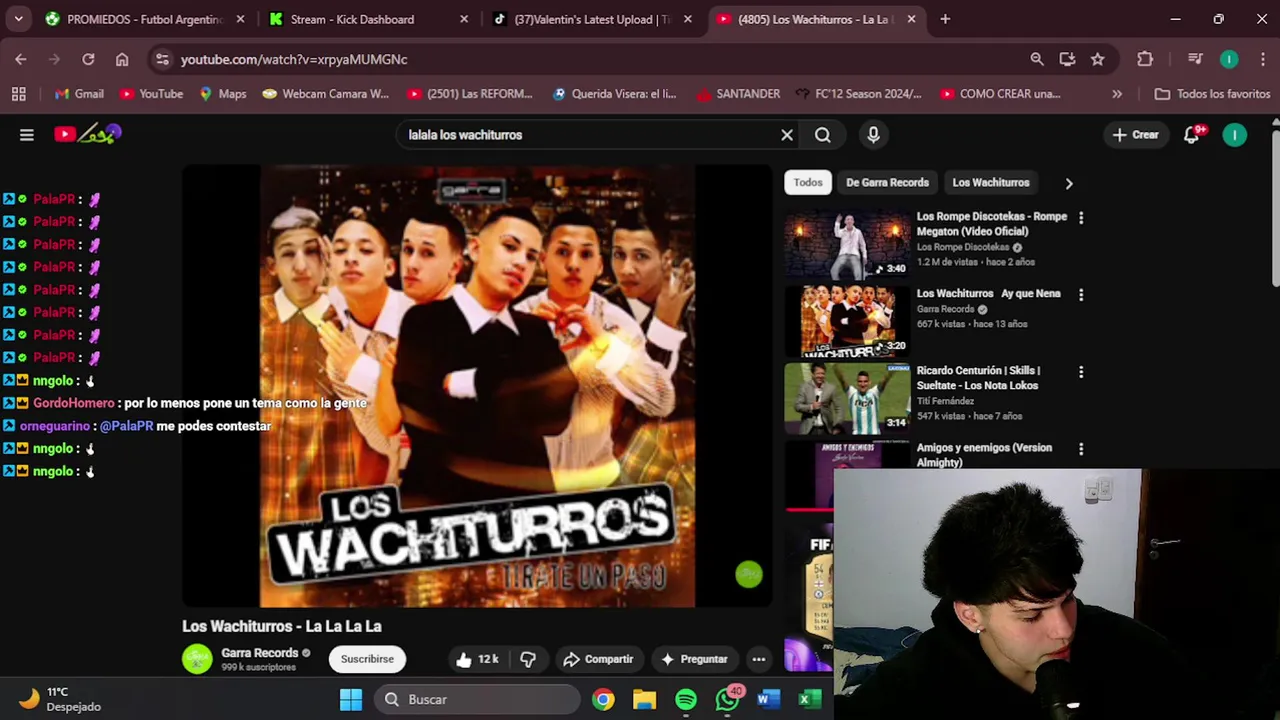Show more filter chips with arrow
The height and width of the screenshot is (720, 1280).
[x=1069, y=183]
